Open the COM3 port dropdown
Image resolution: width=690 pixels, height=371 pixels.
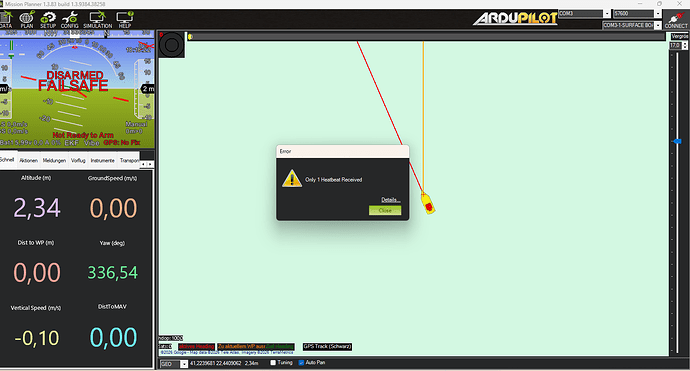pyautogui.click(x=607, y=14)
